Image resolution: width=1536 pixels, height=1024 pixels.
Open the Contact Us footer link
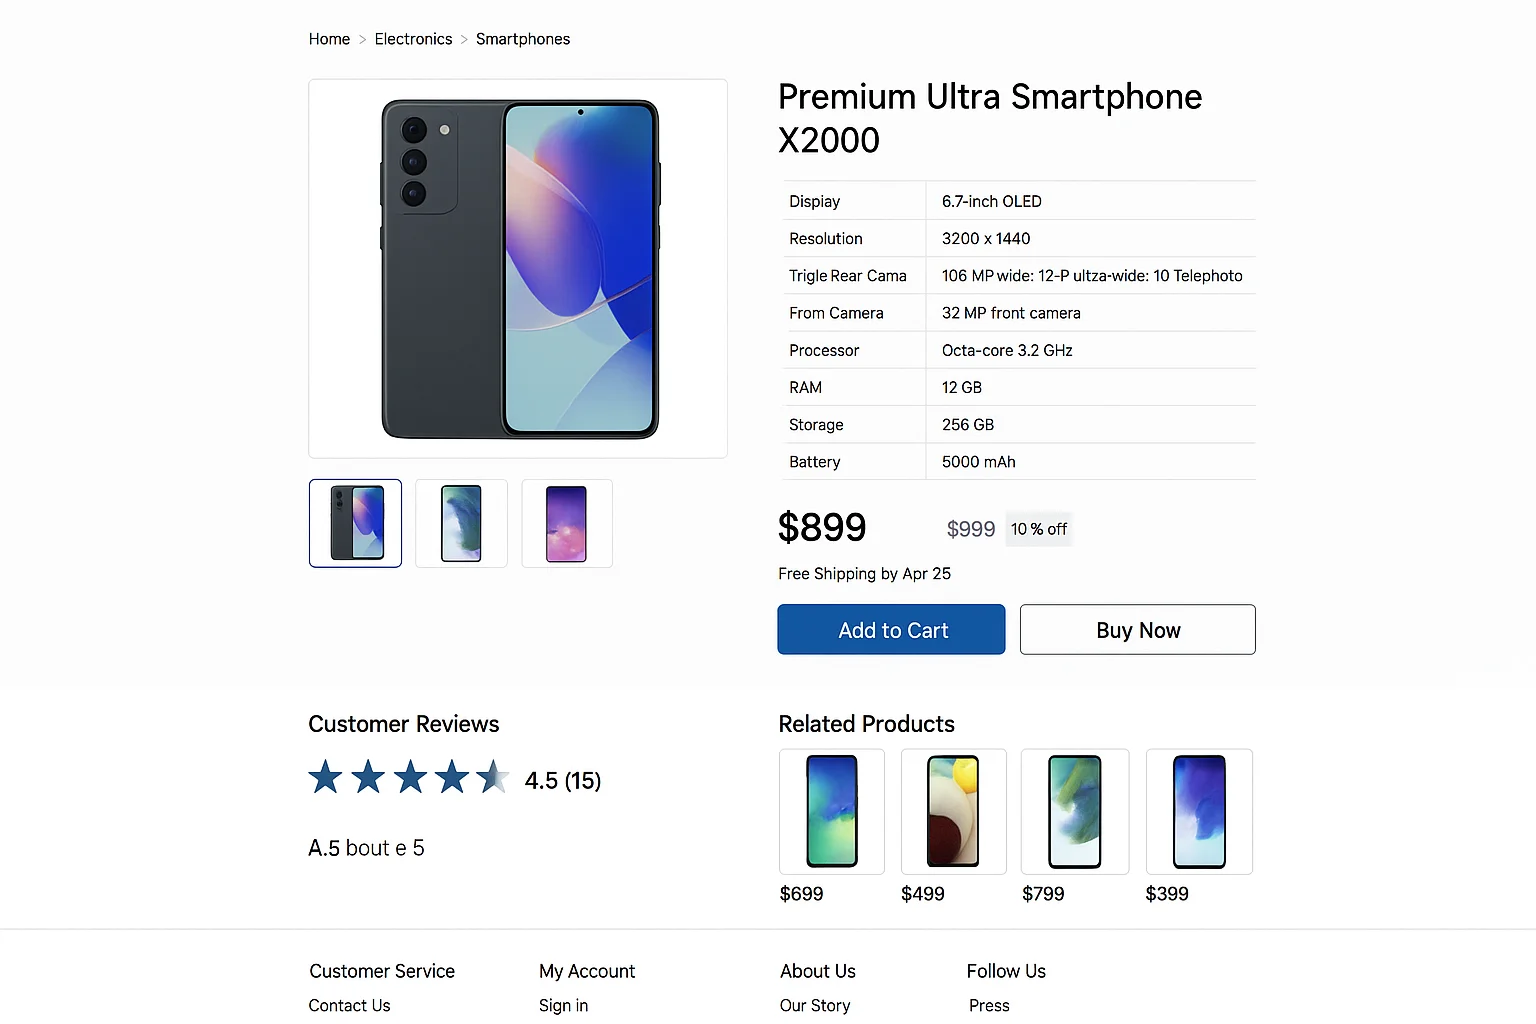pos(349,1005)
